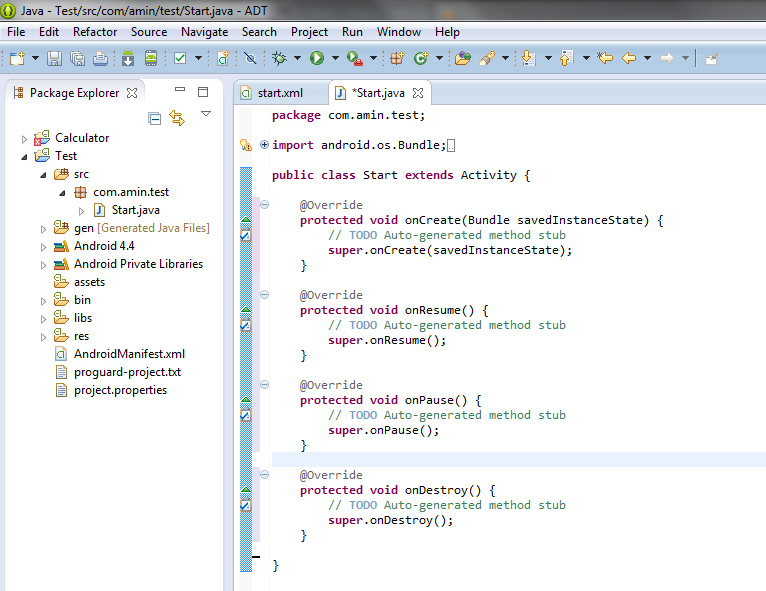Open the Window menu

399,32
